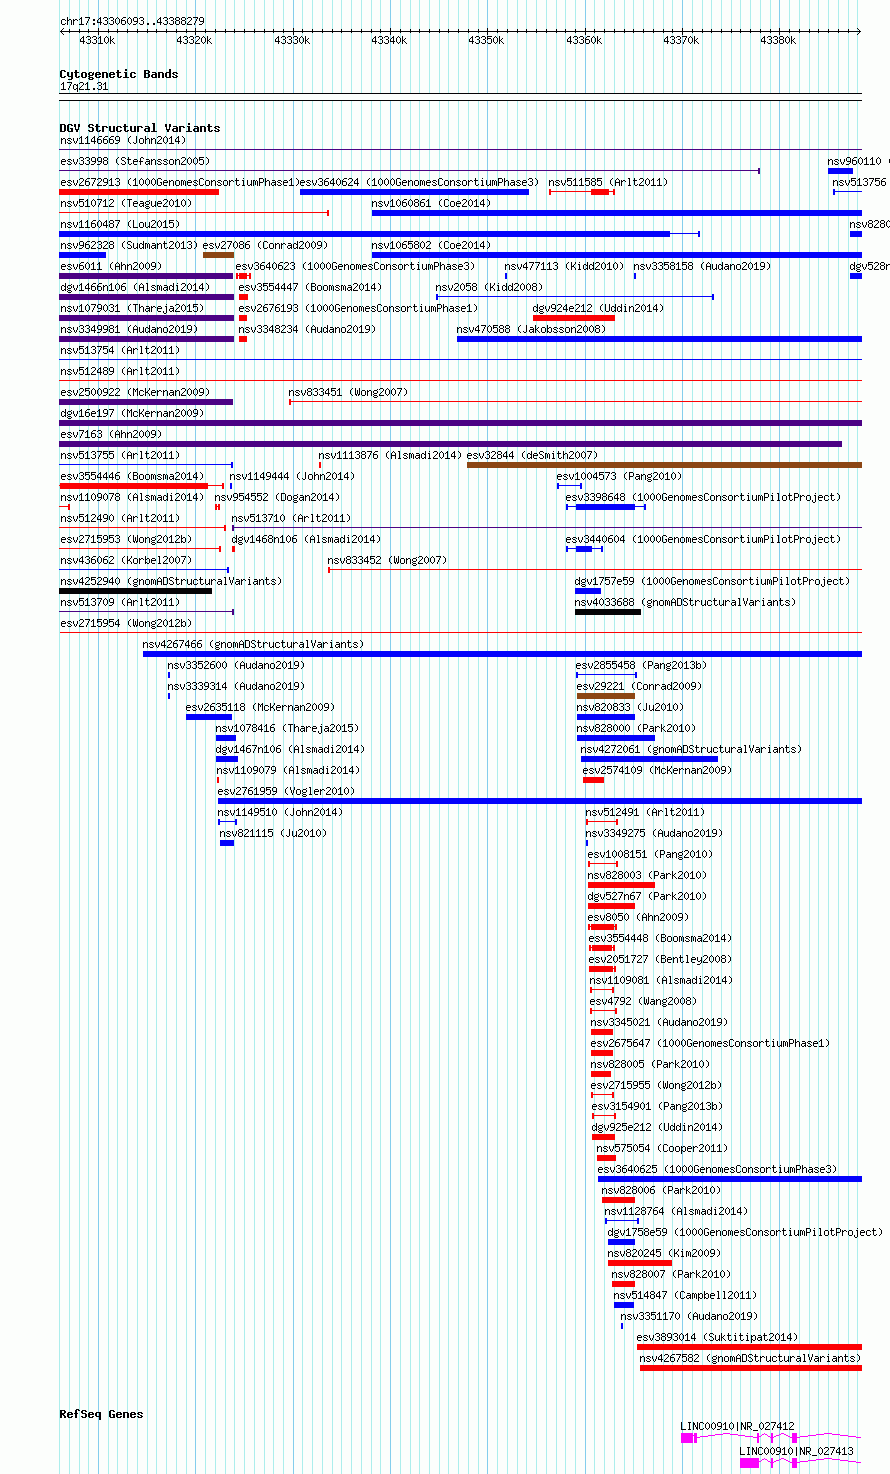The height and width of the screenshot is (1474, 890).
Task: Open the esv2672913 red variant feature
Action: (x=139, y=192)
